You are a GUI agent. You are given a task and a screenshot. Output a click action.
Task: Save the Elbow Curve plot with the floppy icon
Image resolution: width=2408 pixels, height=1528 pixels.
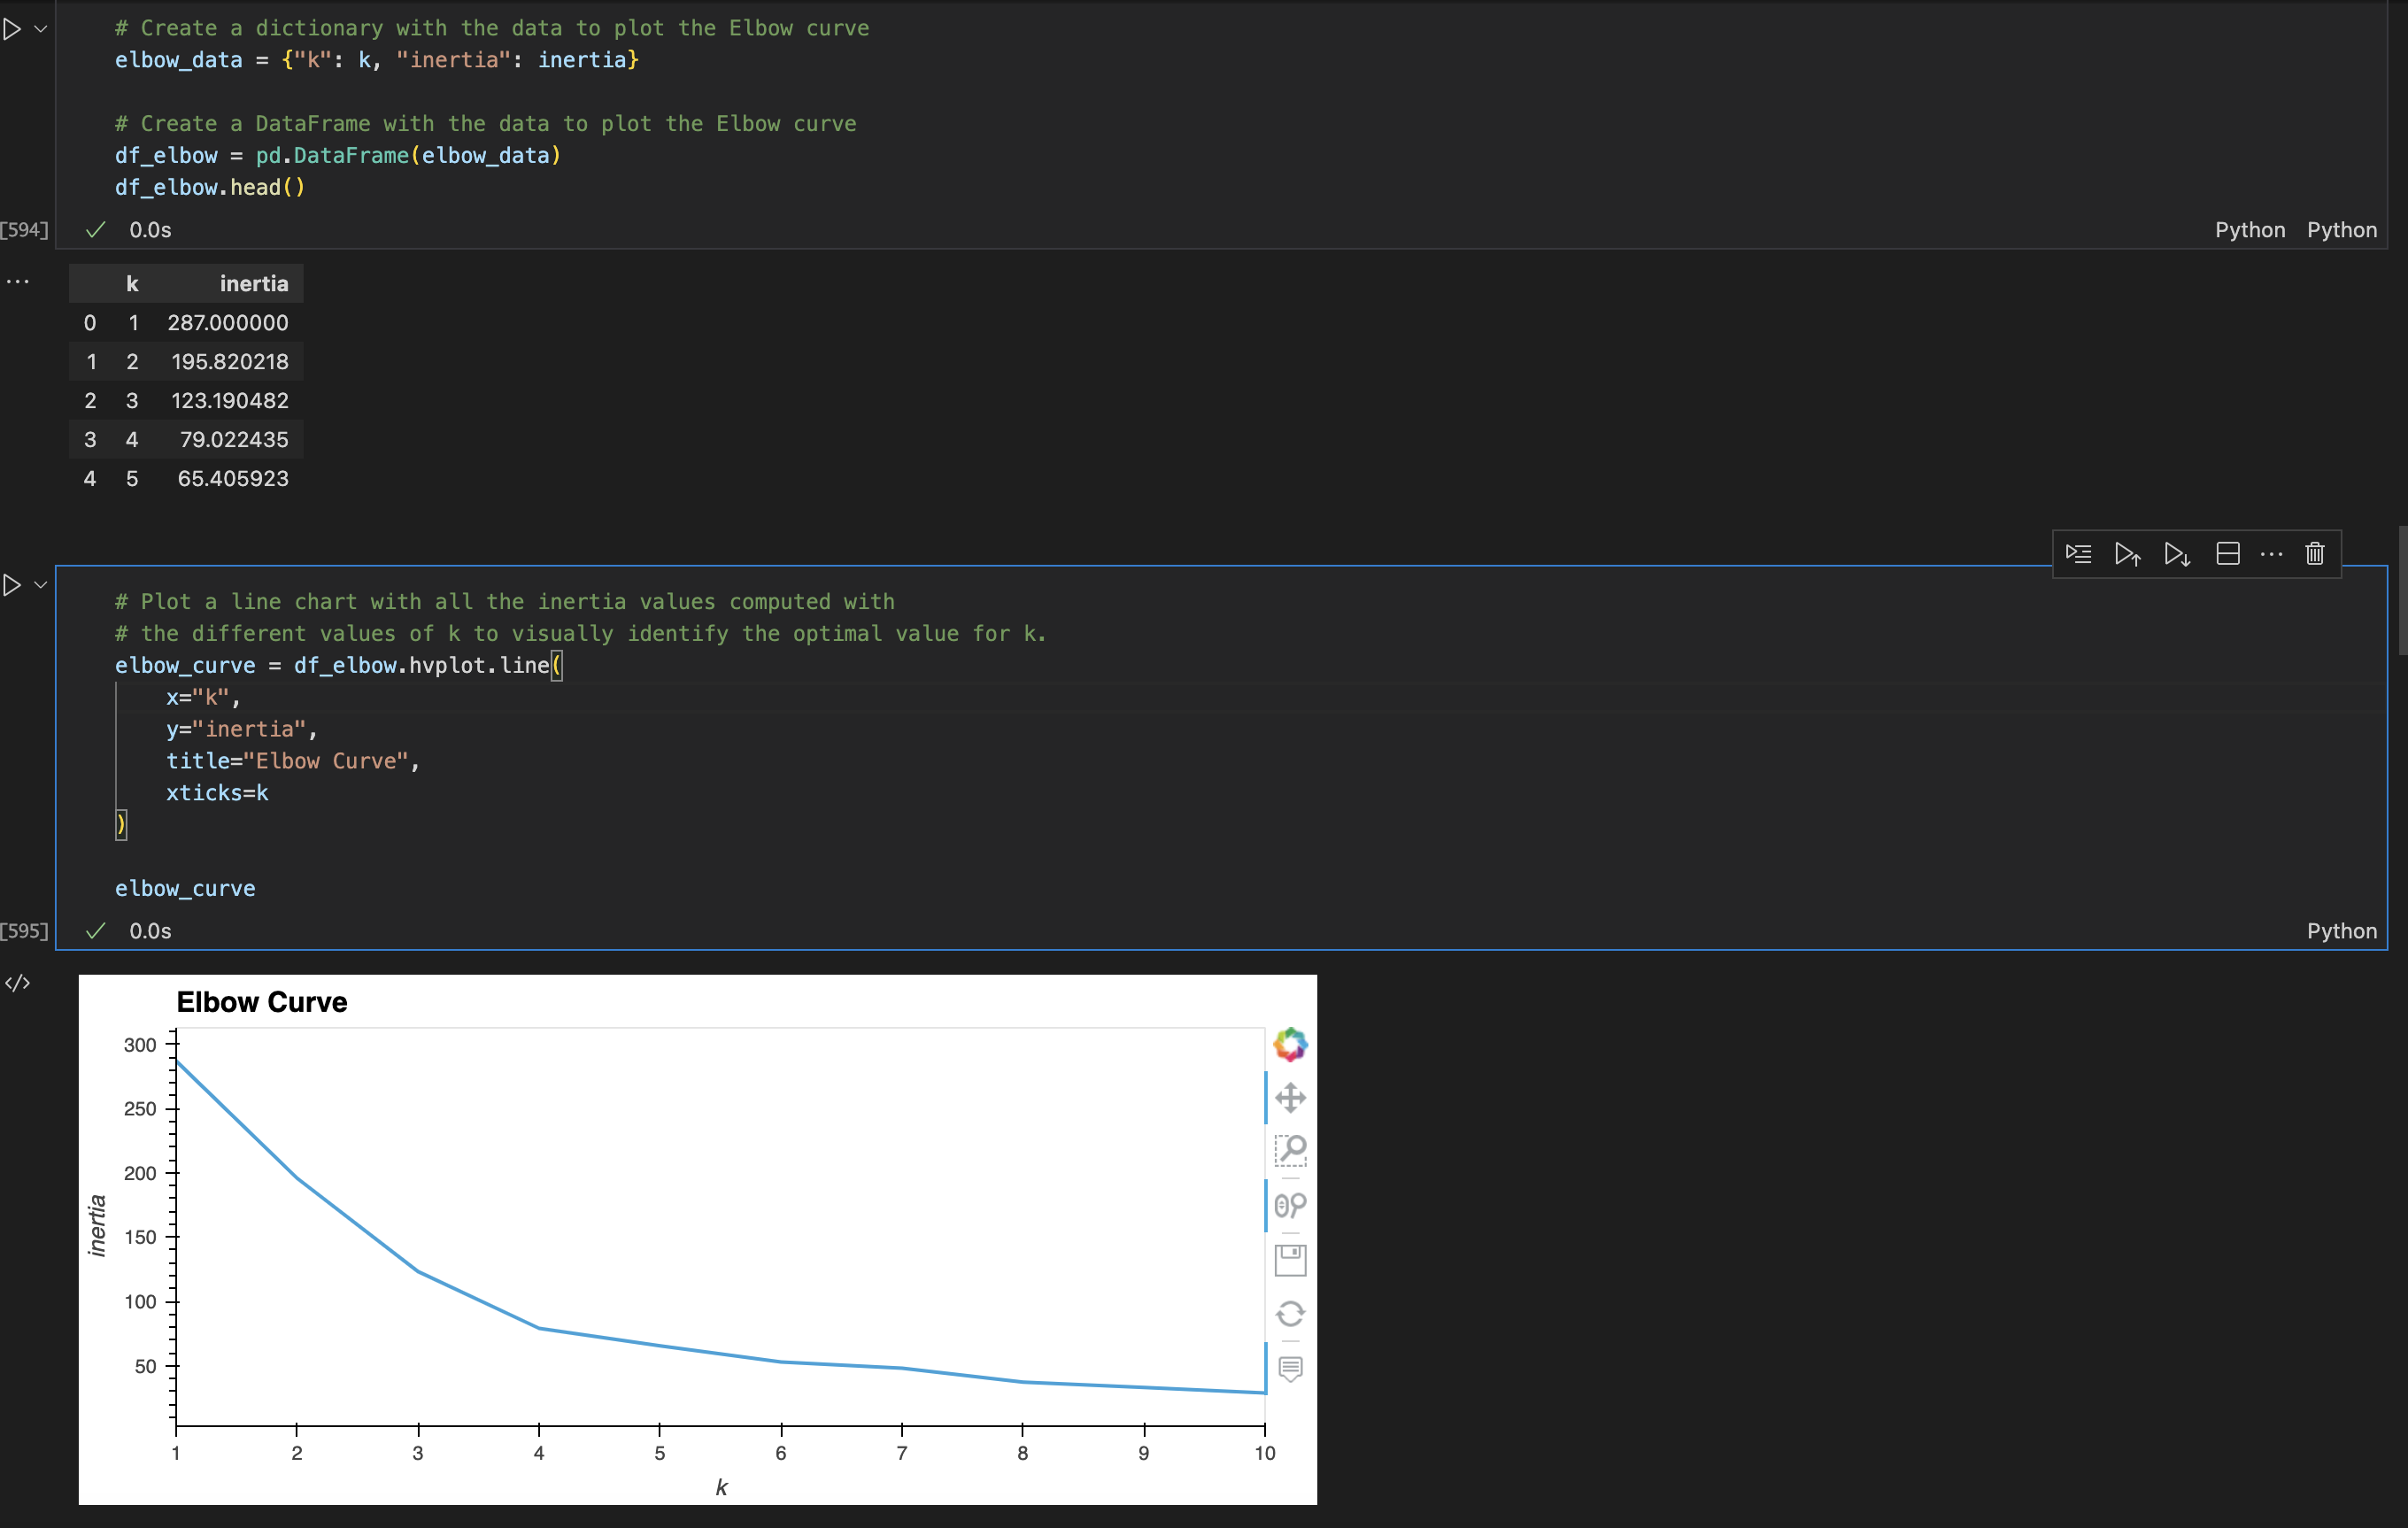[x=1290, y=1260]
